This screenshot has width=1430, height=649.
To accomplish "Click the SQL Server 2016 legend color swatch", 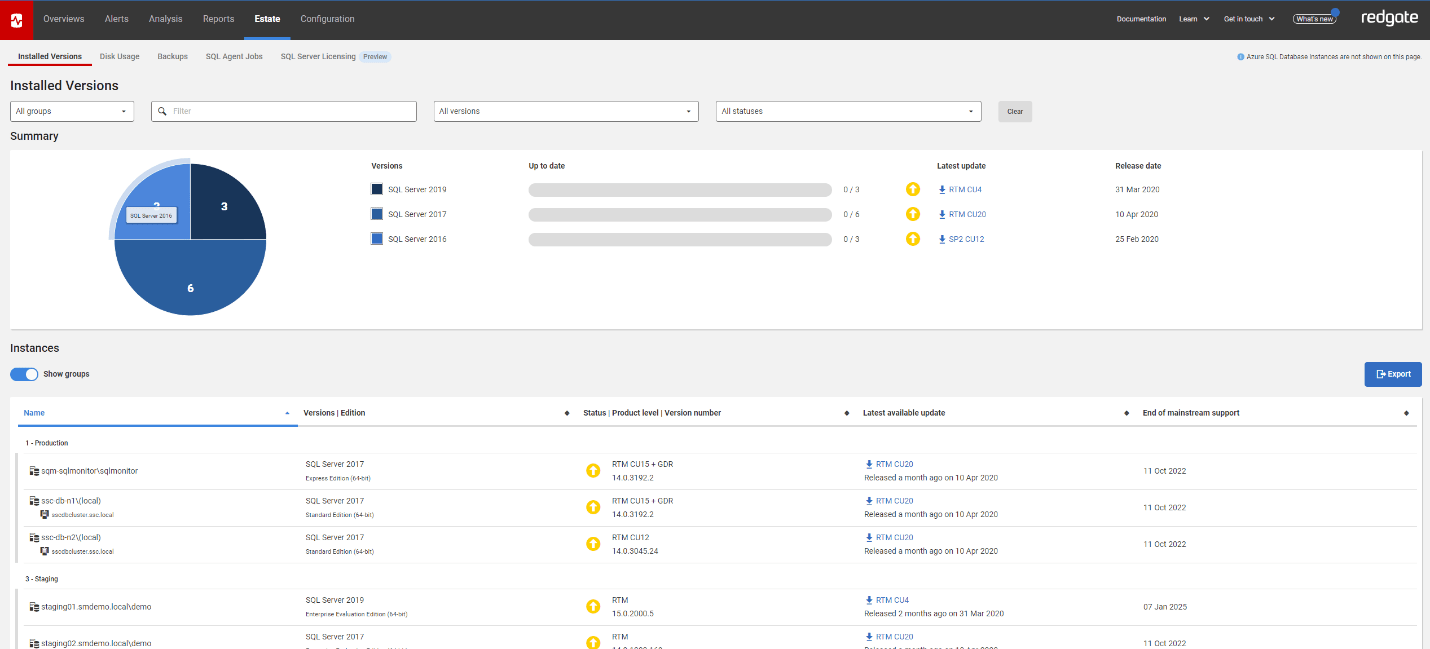I will [x=377, y=239].
